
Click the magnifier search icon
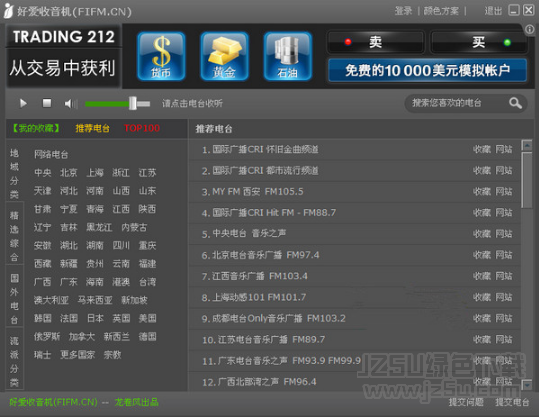coord(515,103)
